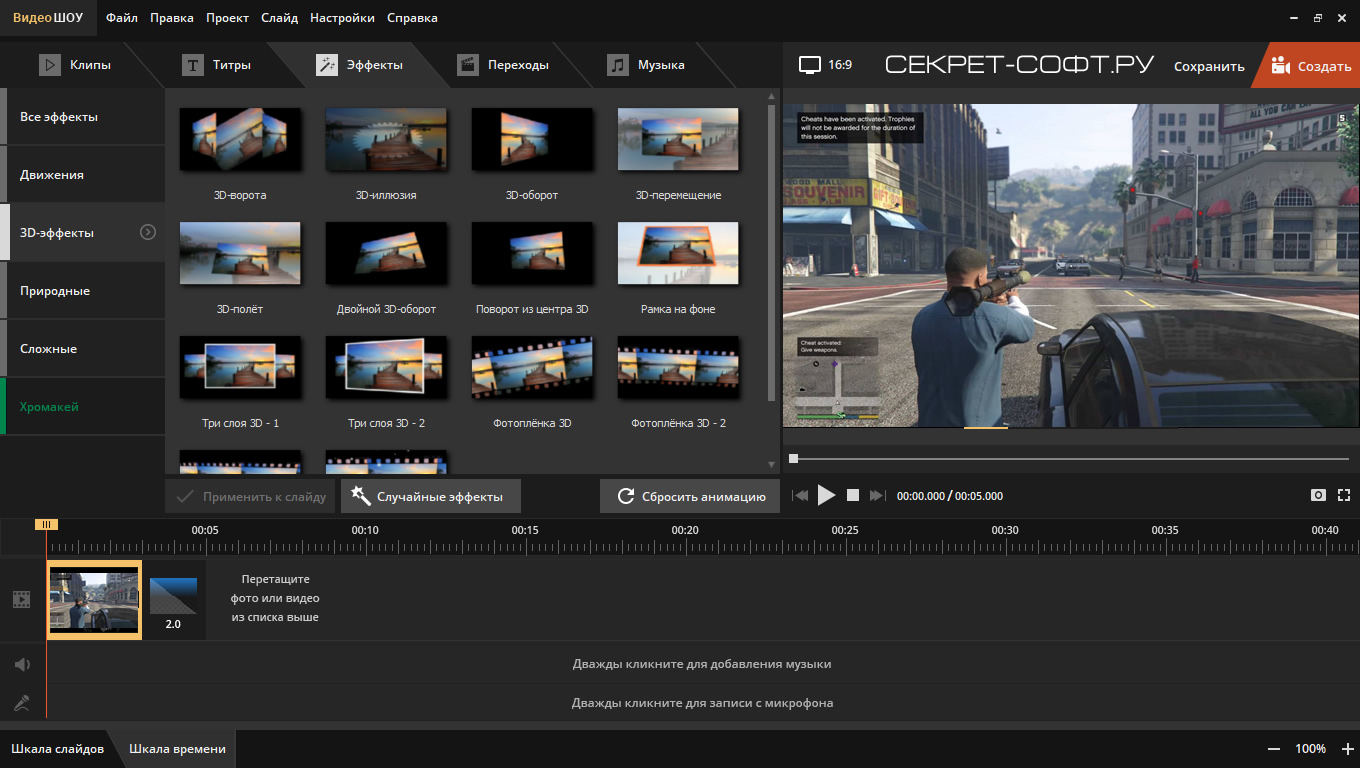Choose the 3D-ворота effect thumbnail
Image resolution: width=1360 pixels, height=768 pixels.
[240, 140]
